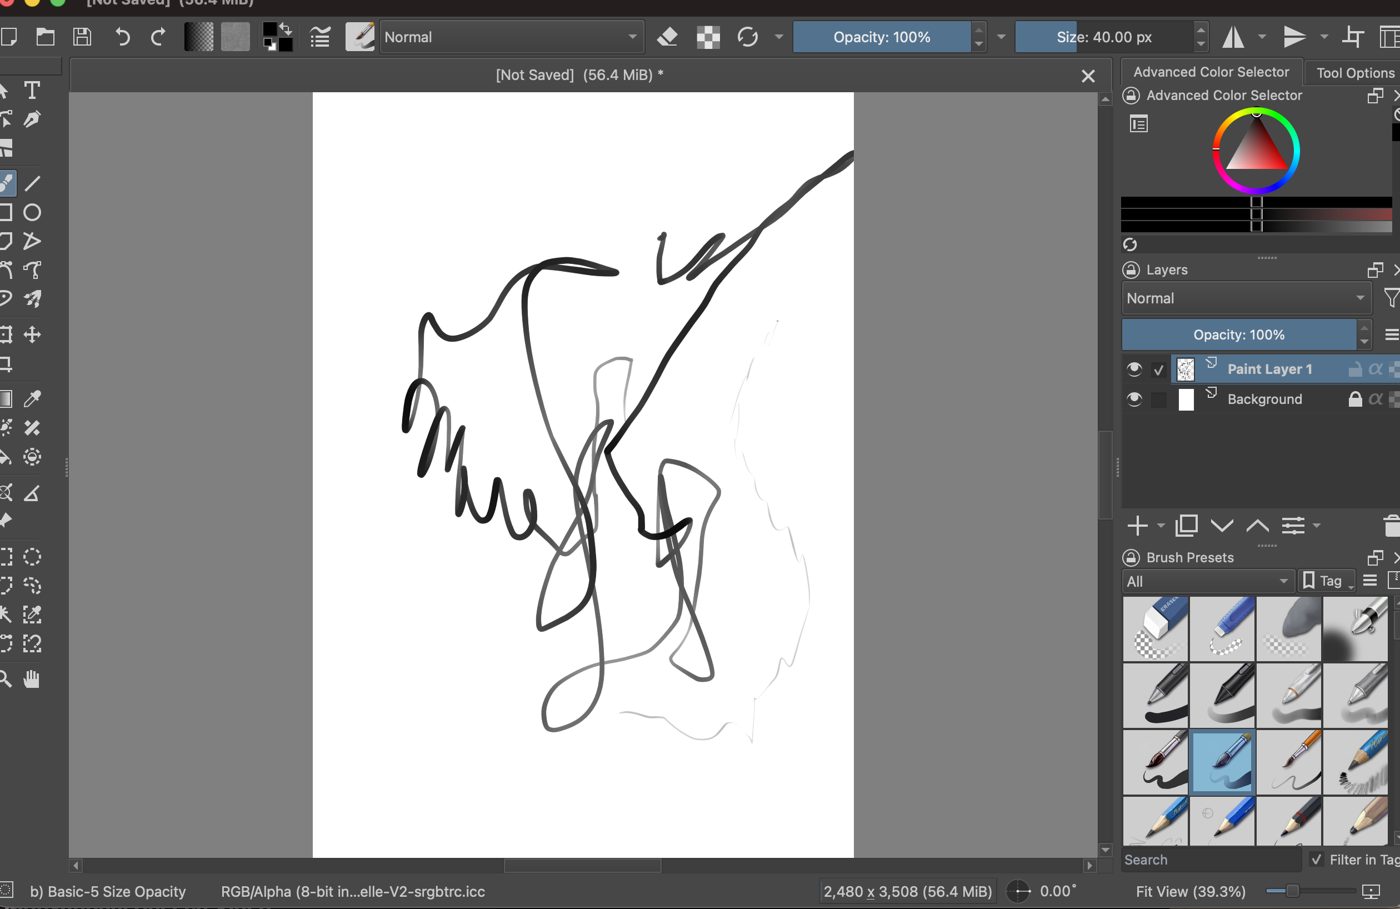Open the layer properties dropdown arrow
The height and width of the screenshot is (909, 1400).
(x=1317, y=525)
